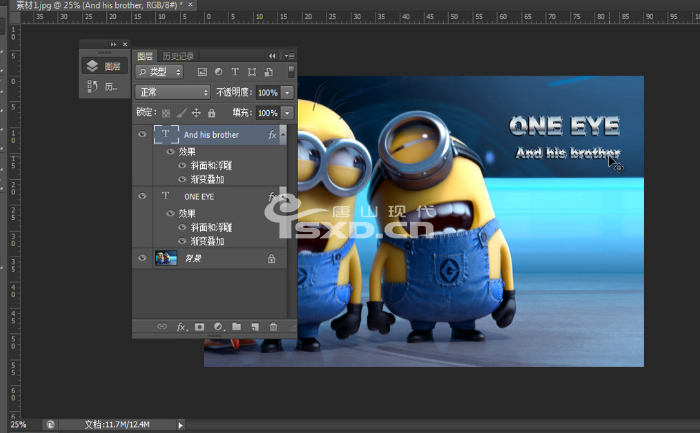
Task: Click the status bar icon beside zoom
Action: pos(50,425)
